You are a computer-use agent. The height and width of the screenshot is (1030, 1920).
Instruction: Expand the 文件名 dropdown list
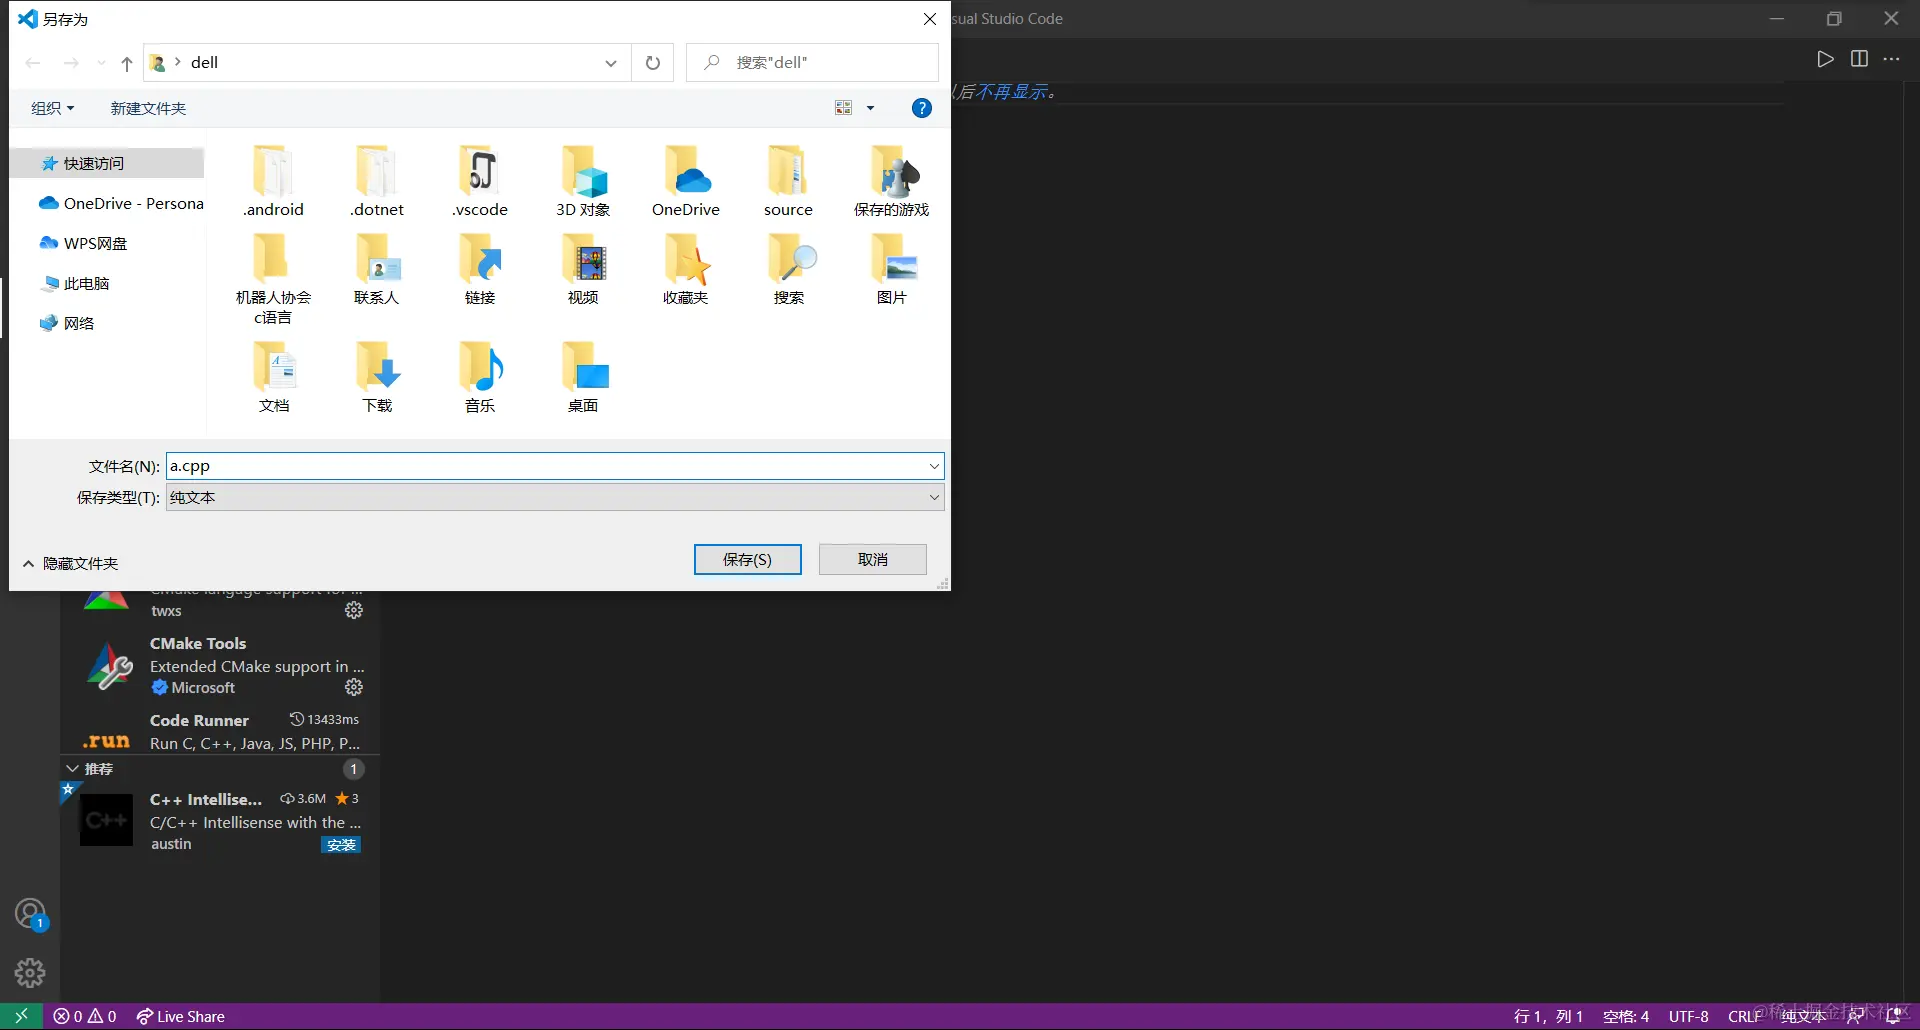(x=934, y=466)
